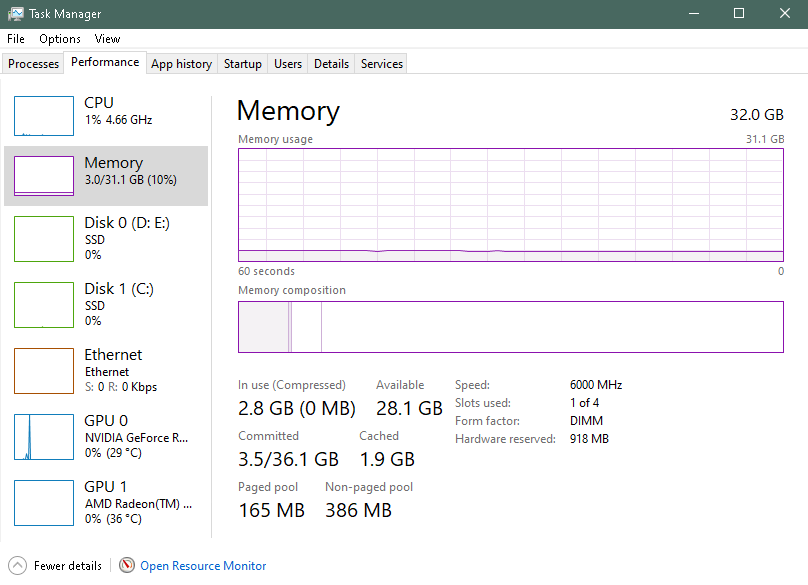Click the DIMM form factor value

(586, 421)
